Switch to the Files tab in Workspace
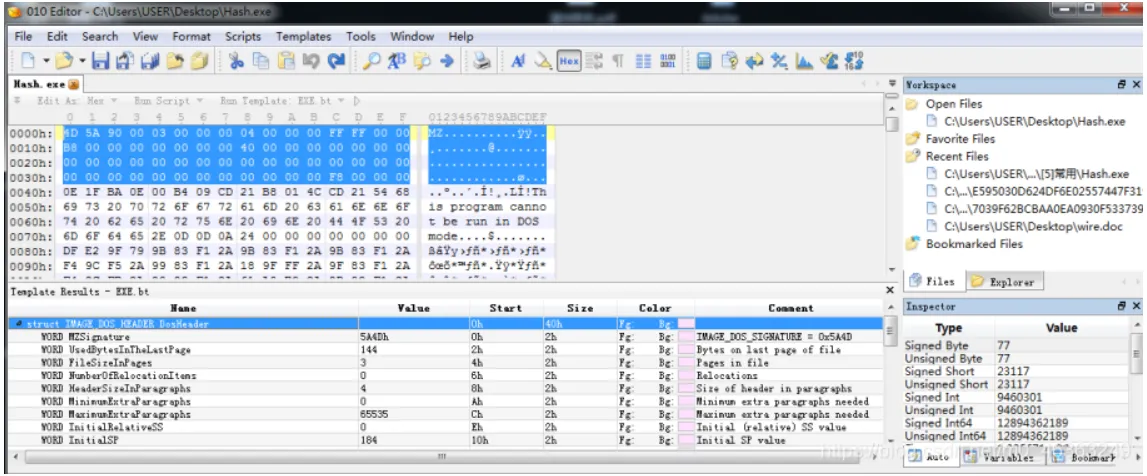This screenshot has height=476, width=1147. (934, 282)
